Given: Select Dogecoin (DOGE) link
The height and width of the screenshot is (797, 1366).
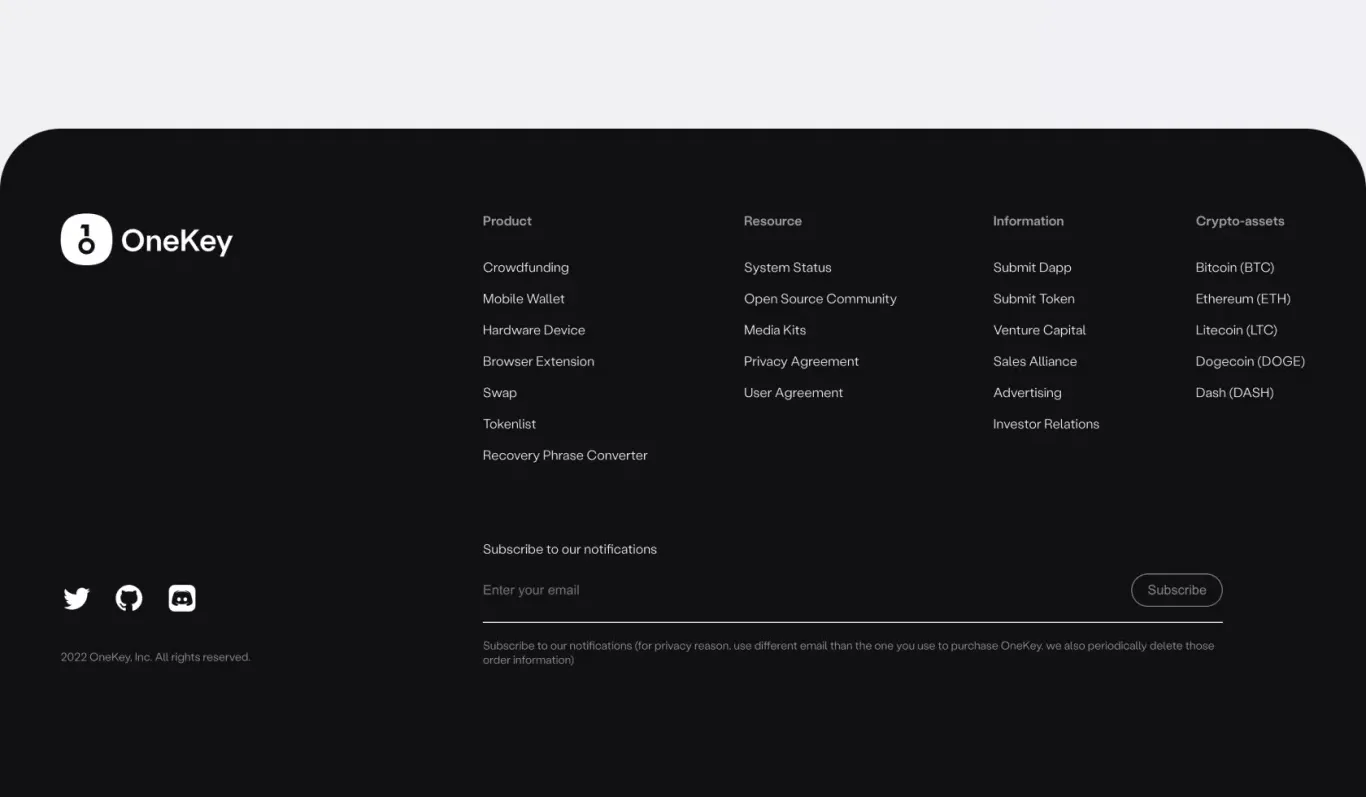Looking at the screenshot, I should pyautogui.click(x=1250, y=361).
